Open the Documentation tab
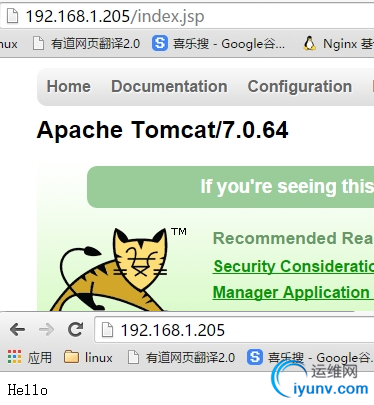Viewport: 374px width, 405px height. click(169, 87)
